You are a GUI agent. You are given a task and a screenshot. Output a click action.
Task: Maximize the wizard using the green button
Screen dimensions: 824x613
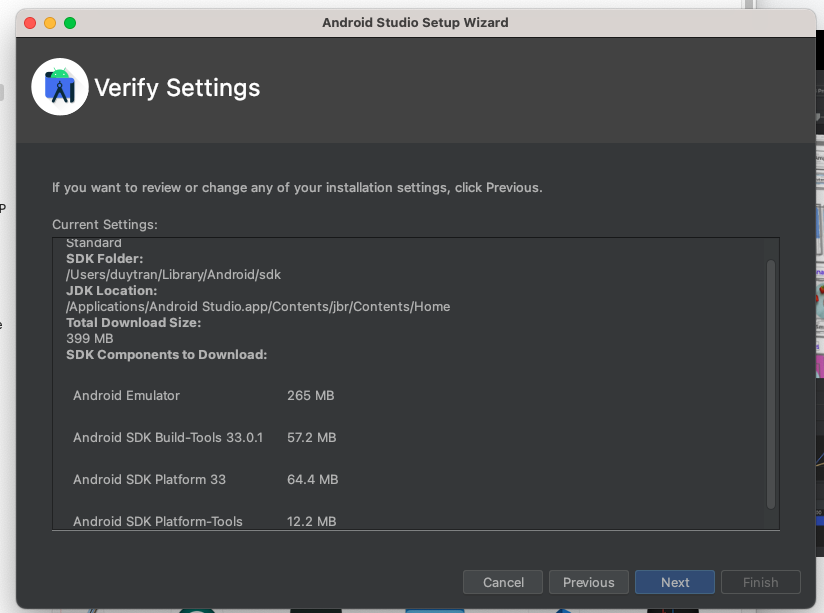click(x=70, y=23)
